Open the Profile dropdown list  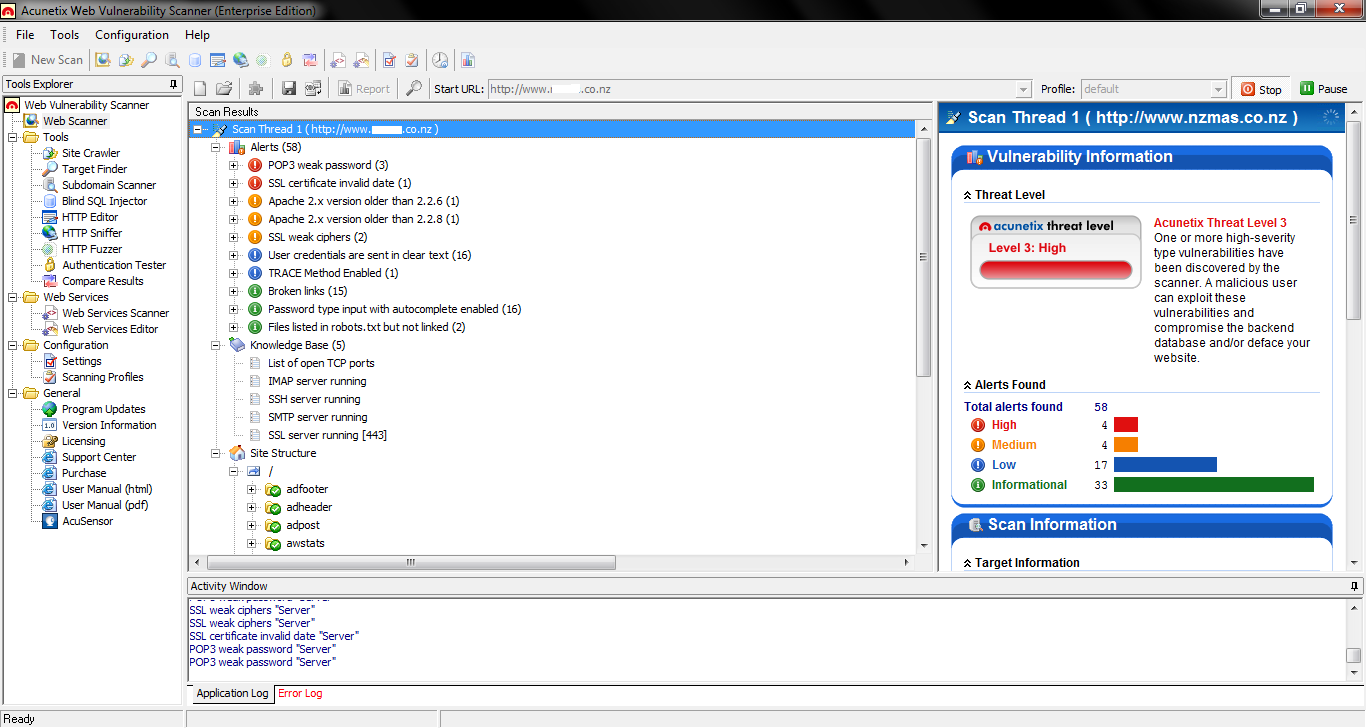(x=1218, y=89)
